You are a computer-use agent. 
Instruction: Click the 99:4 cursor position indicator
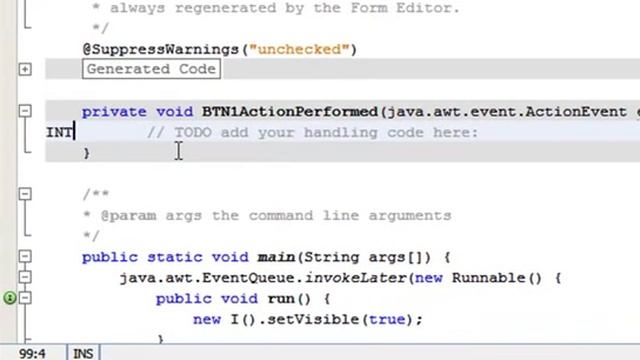click(32, 353)
